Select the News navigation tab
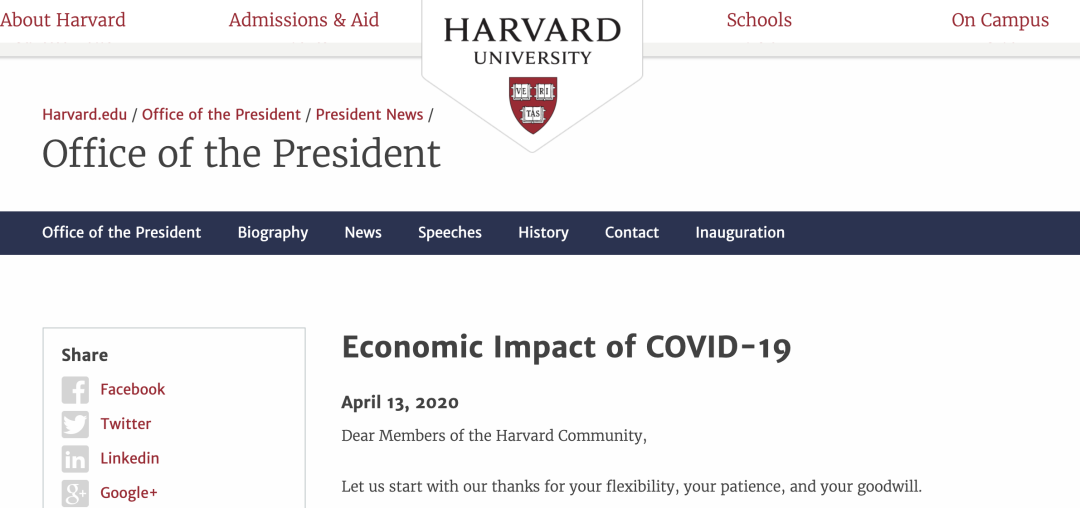 363,233
